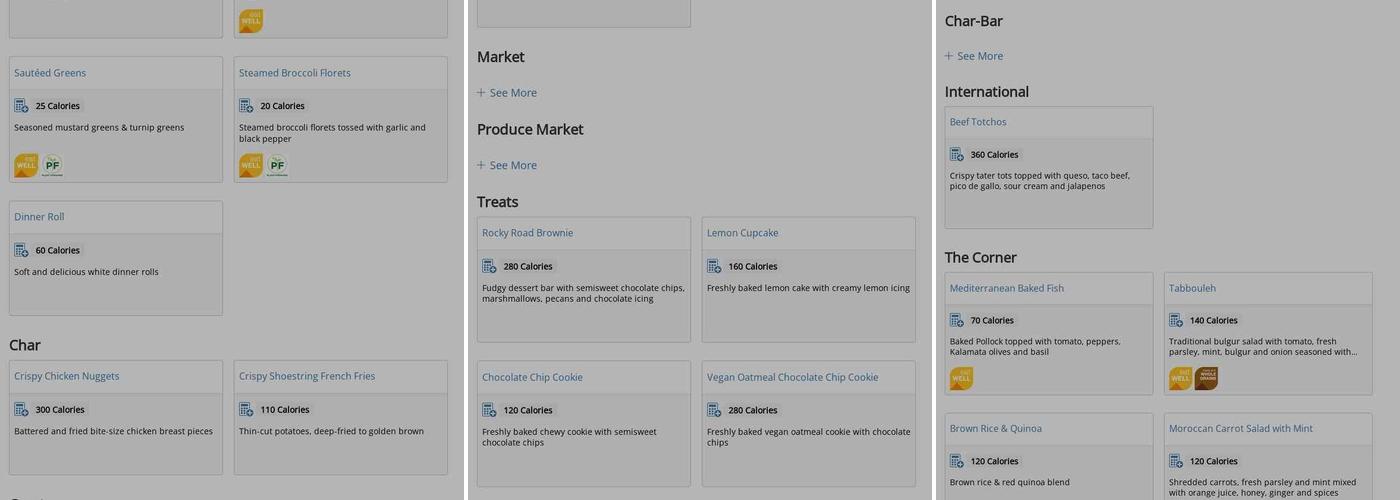Click nutrition icon for Lemon Cupcake

click(x=714, y=266)
